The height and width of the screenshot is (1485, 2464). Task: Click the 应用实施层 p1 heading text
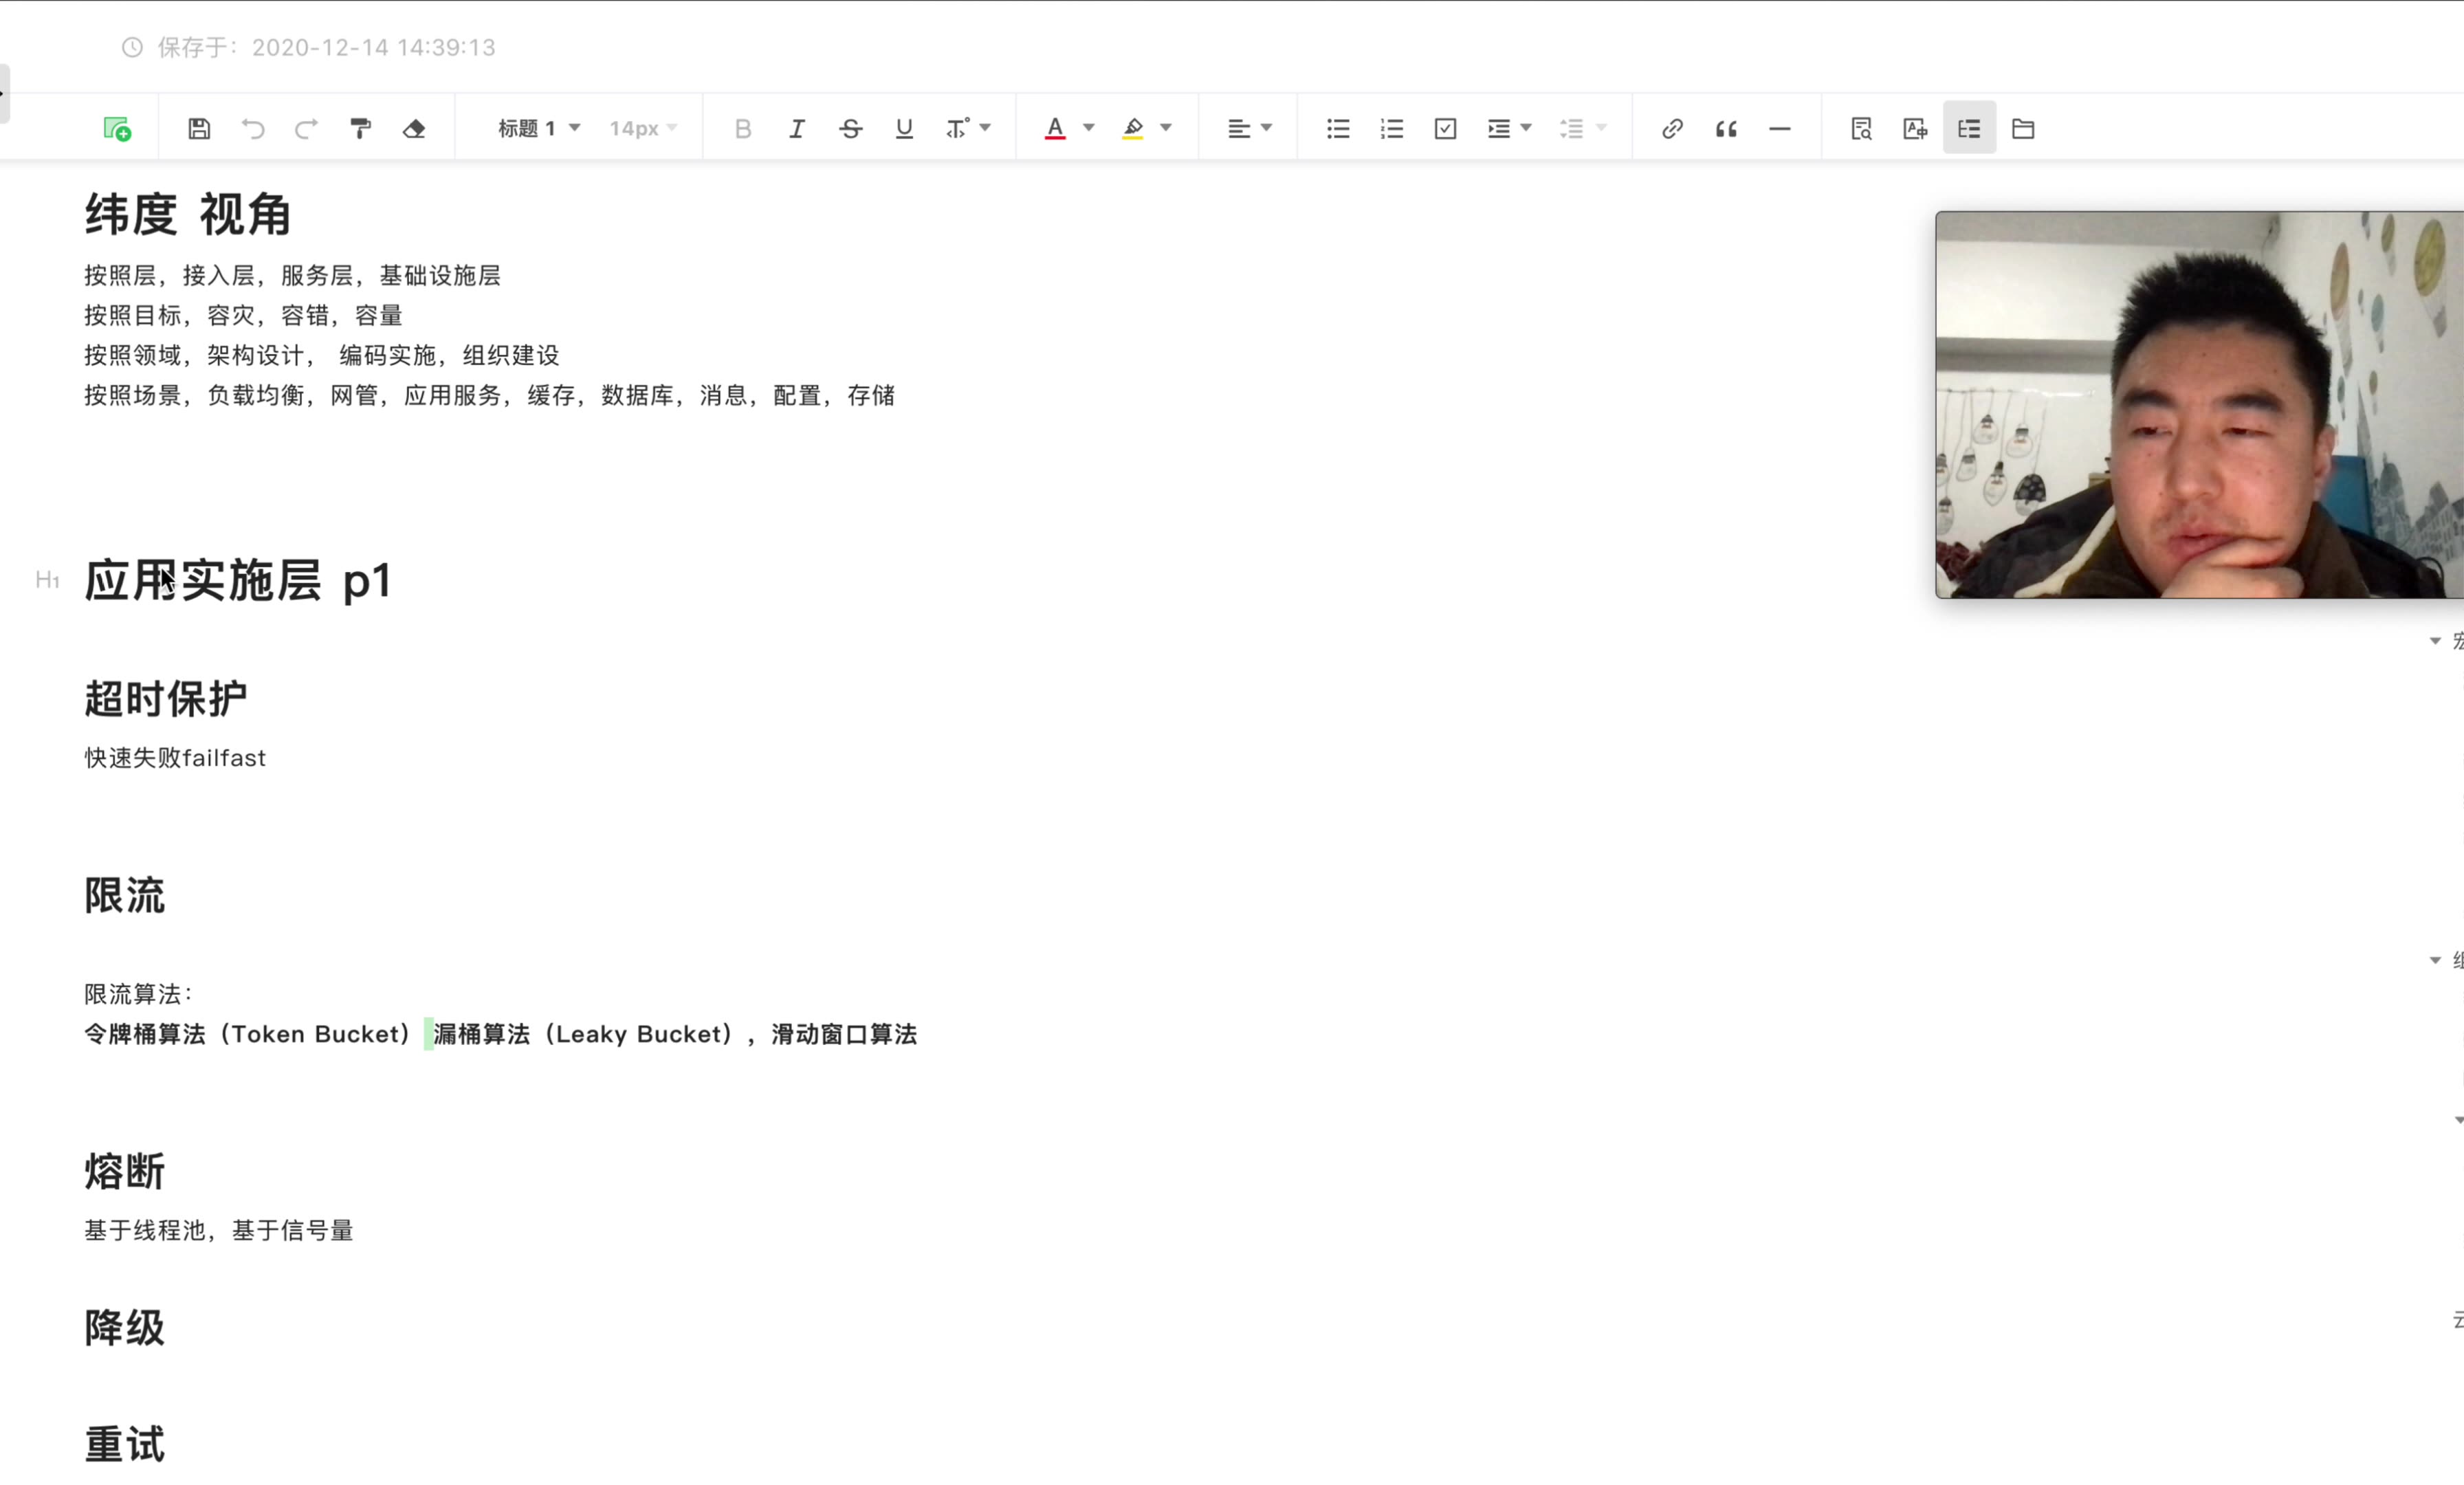click(237, 581)
